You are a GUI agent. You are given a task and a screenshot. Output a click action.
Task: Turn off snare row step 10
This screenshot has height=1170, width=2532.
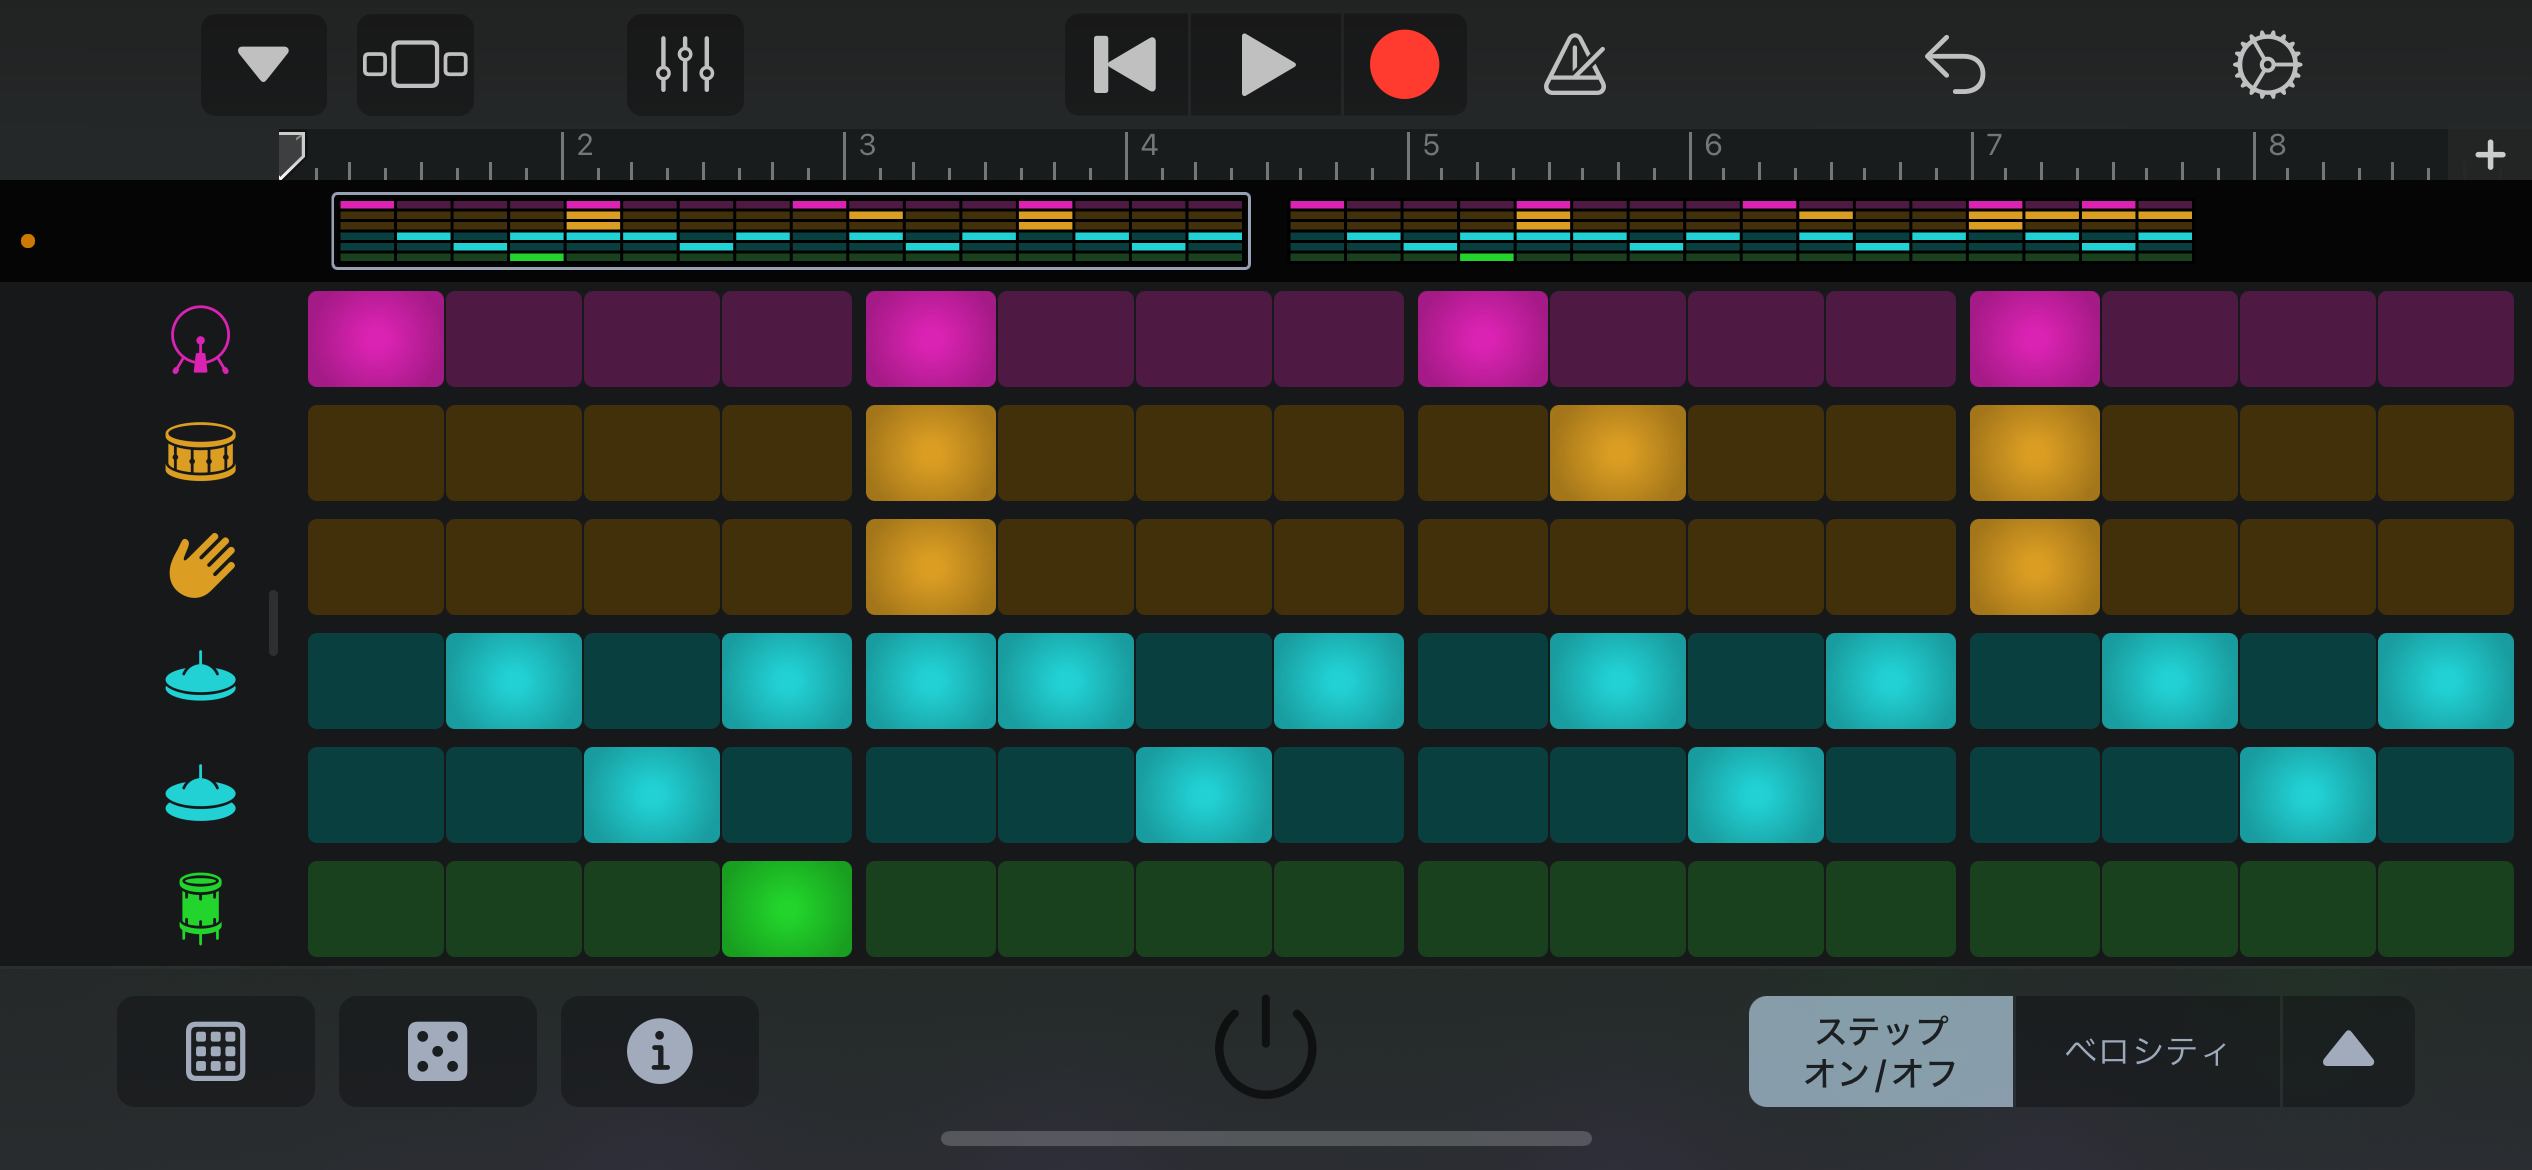tap(1617, 453)
